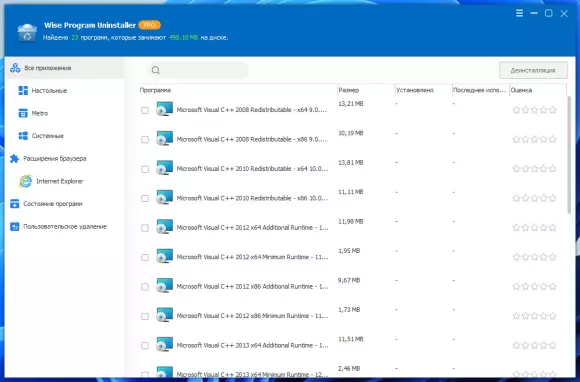Check Visual C++ 2012 x86 Minimum Runtime checkbox

tap(145, 316)
